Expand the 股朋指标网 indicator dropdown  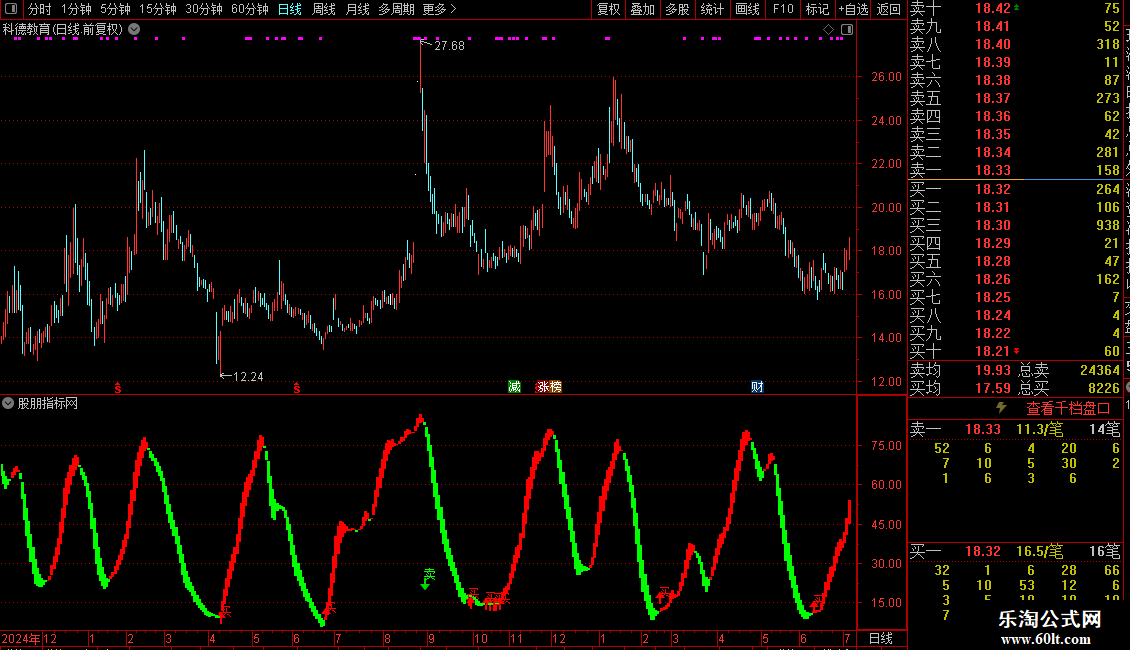click(8, 404)
